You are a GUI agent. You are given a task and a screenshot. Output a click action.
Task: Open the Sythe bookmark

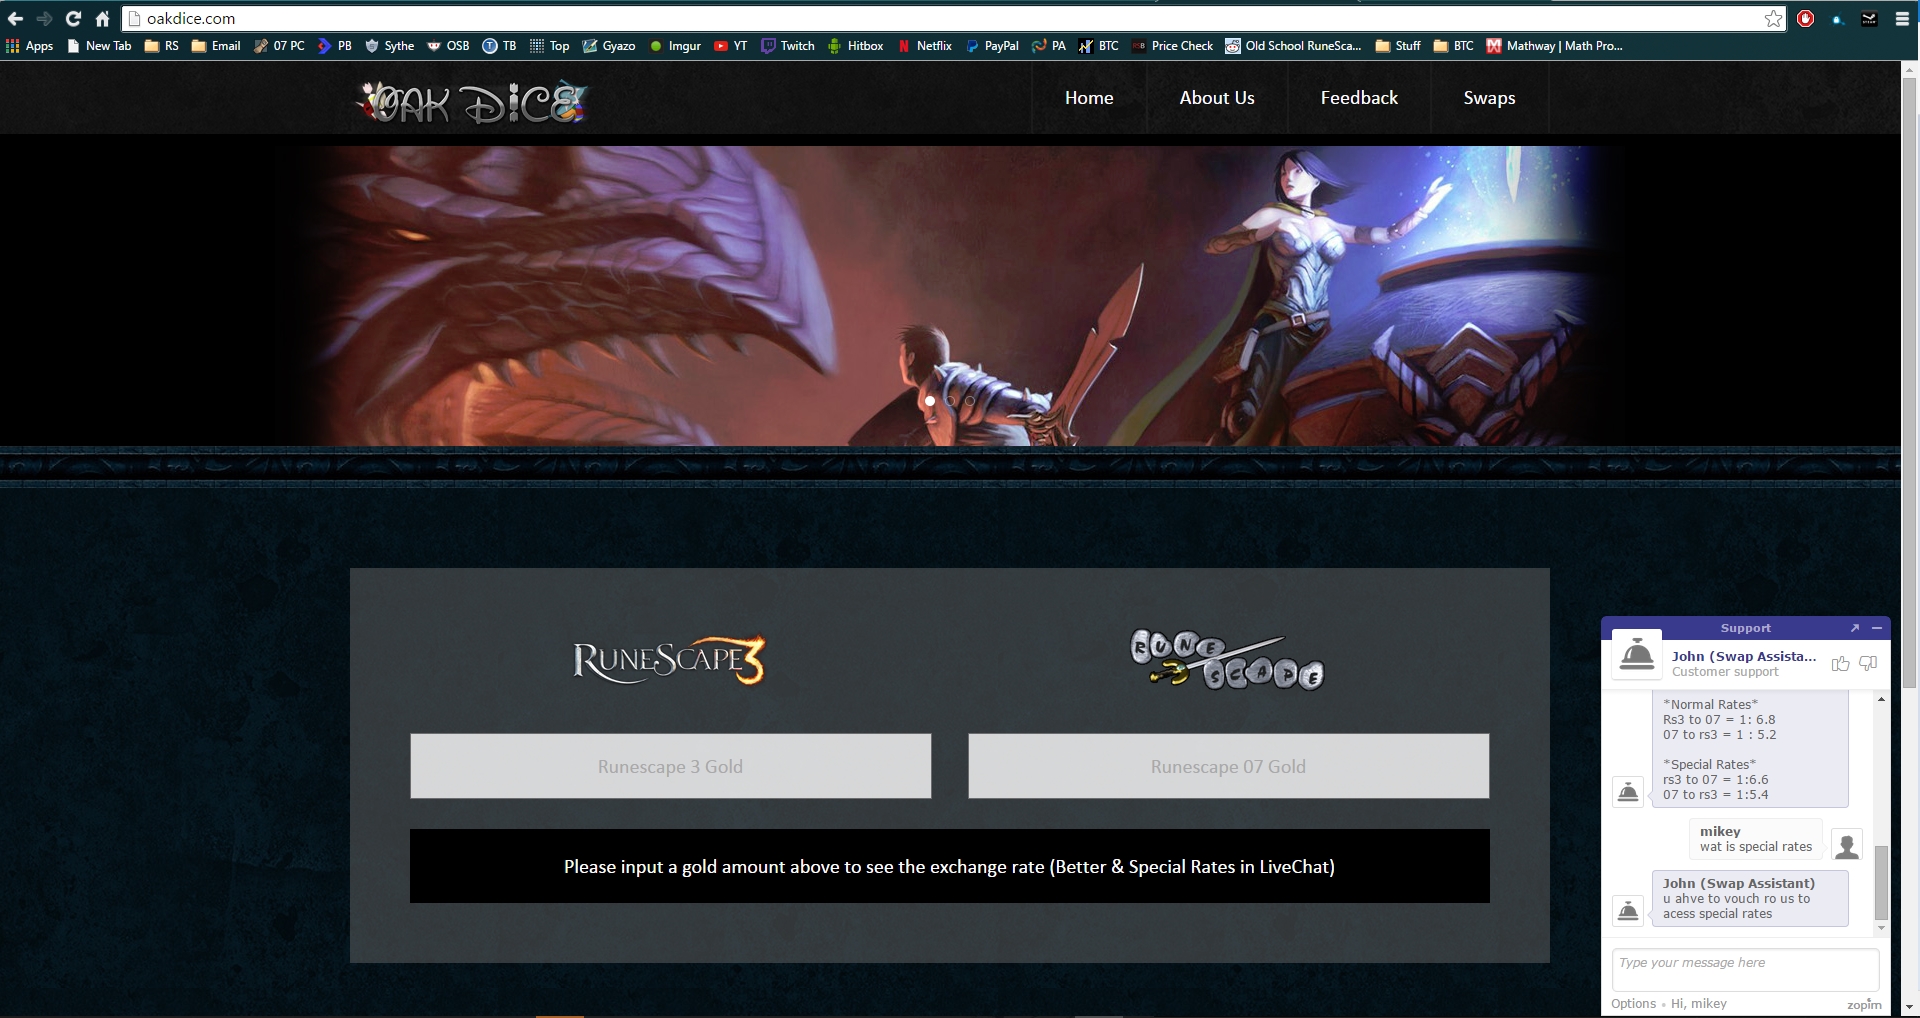pos(389,46)
